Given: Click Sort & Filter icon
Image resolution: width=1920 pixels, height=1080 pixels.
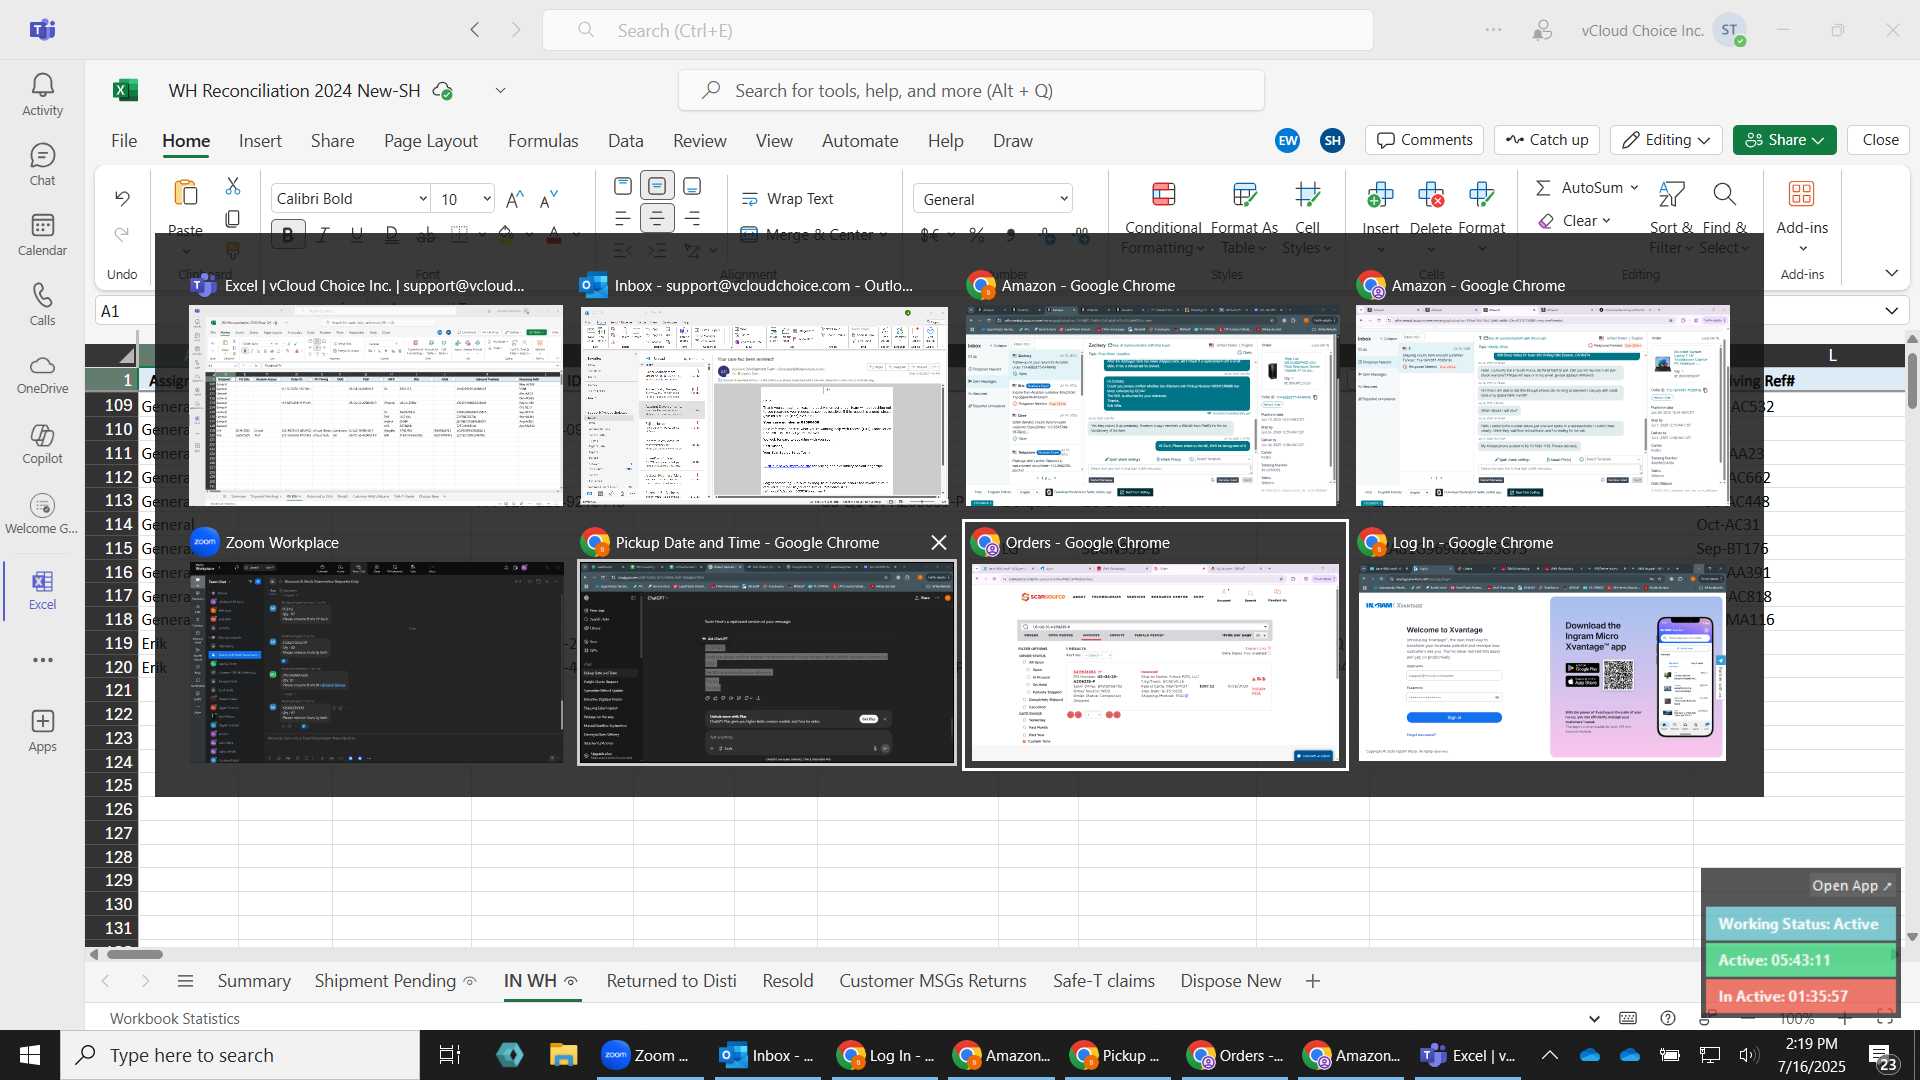Looking at the screenshot, I should [x=1671, y=194].
